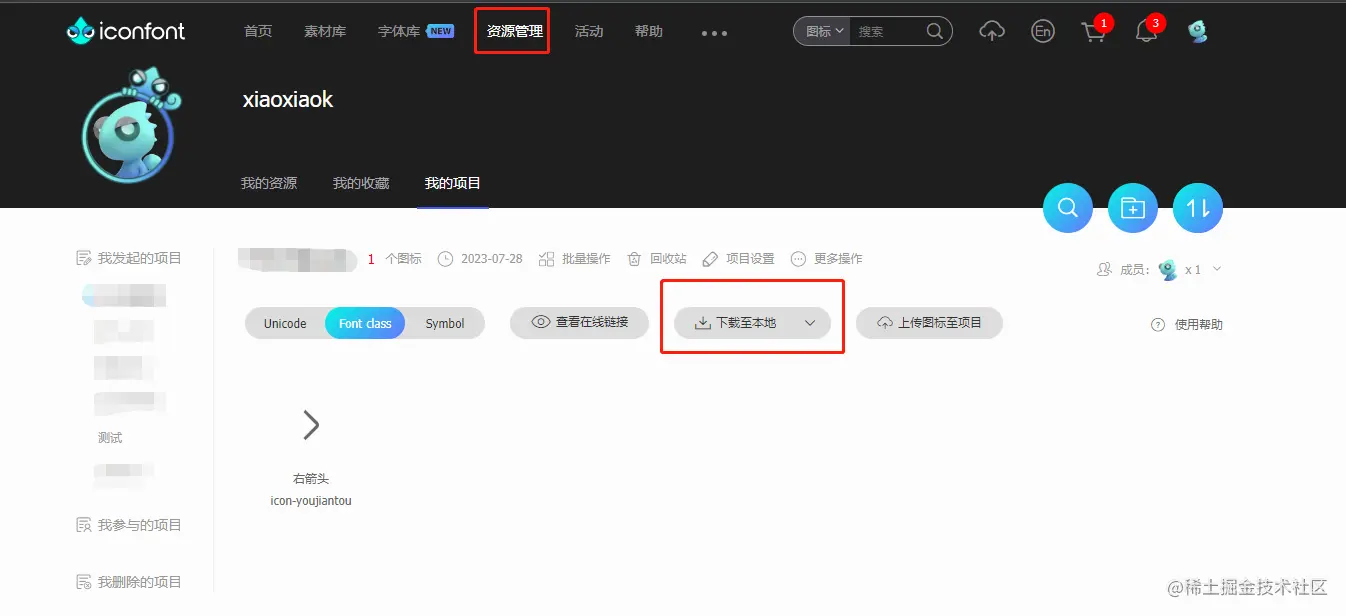Open 更多操作 more actions
The image size is (1346, 616).
826,259
